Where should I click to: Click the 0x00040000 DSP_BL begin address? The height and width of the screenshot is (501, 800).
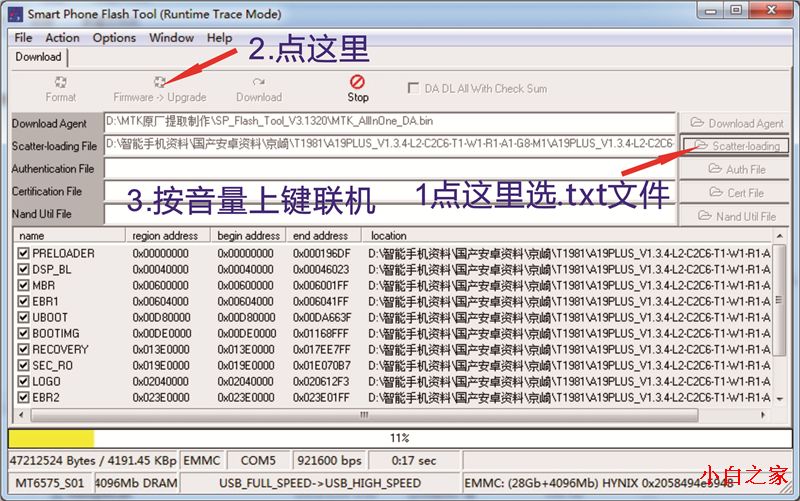(x=246, y=269)
